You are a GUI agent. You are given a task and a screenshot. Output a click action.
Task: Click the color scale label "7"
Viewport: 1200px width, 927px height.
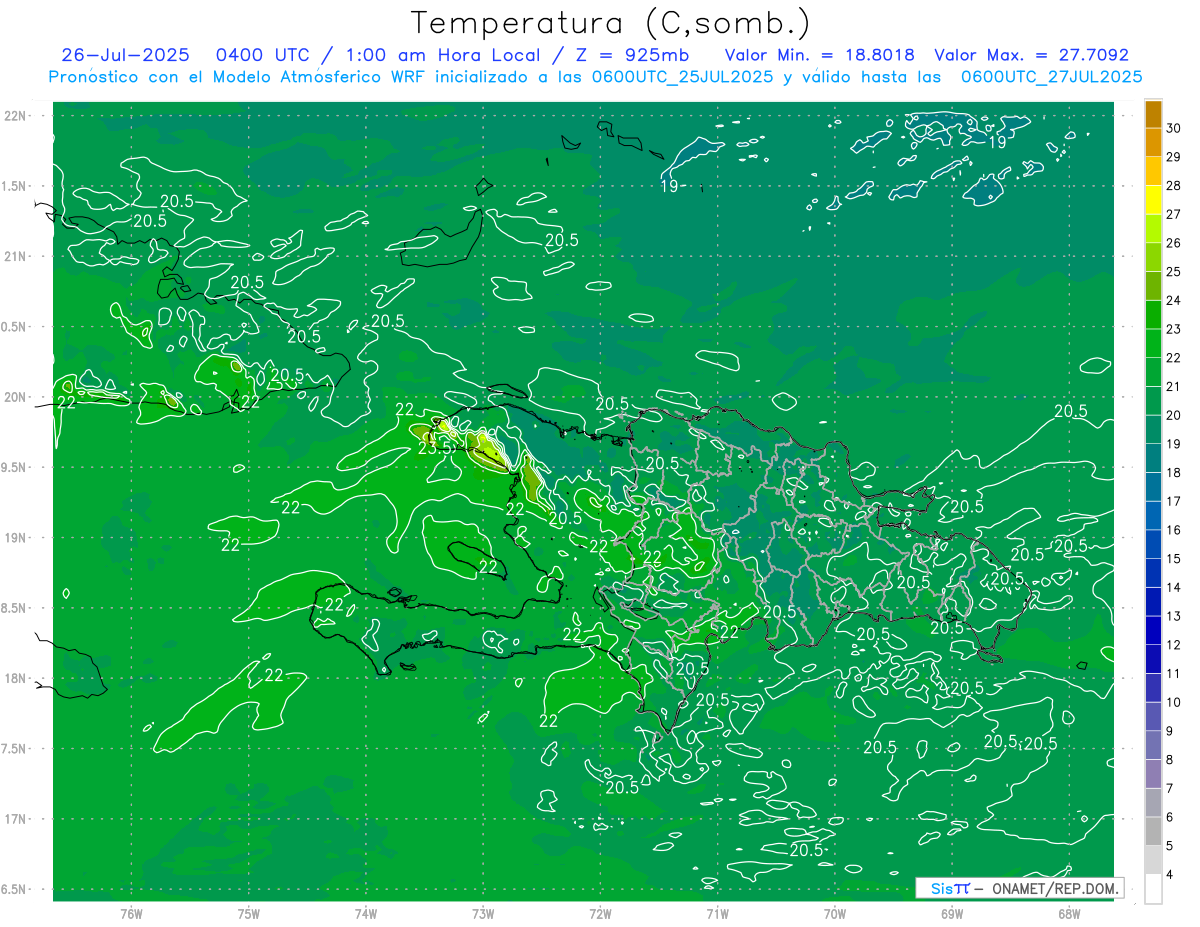click(1171, 789)
